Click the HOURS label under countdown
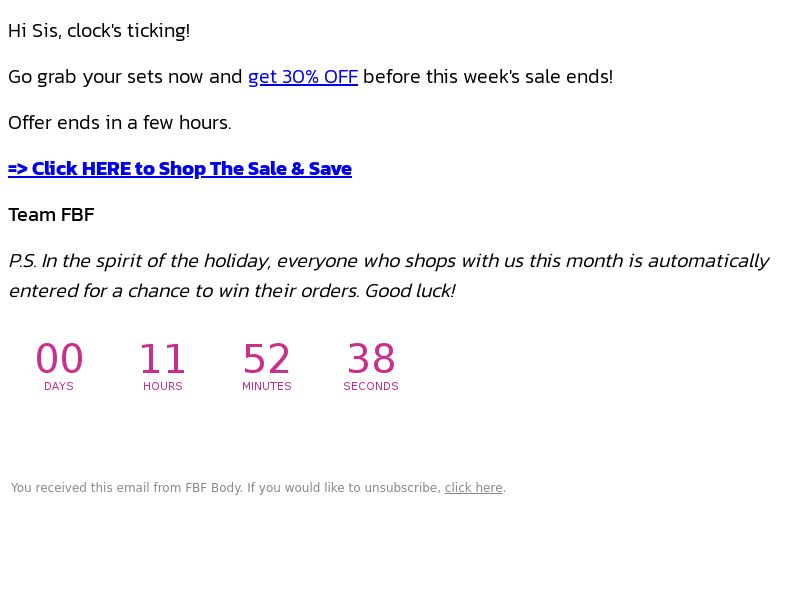The height and width of the screenshot is (600, 800). (x=163, y=386)
